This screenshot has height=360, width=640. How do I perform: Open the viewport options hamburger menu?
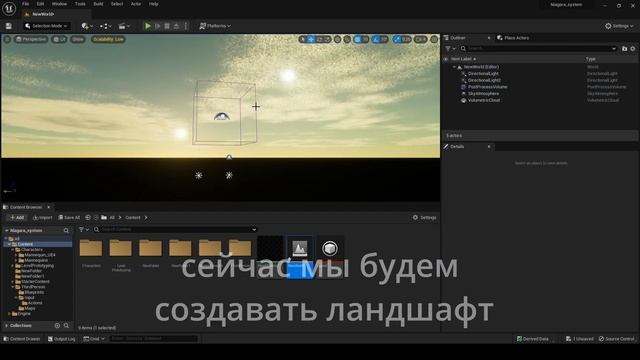[7, 39]
